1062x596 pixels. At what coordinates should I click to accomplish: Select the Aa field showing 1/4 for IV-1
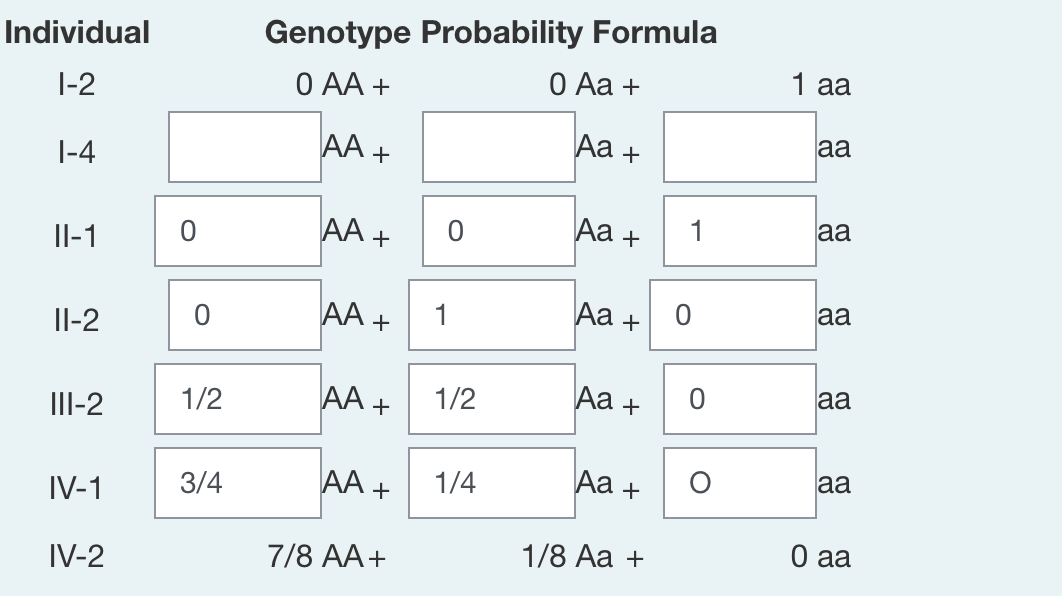[x=489, y=482]
